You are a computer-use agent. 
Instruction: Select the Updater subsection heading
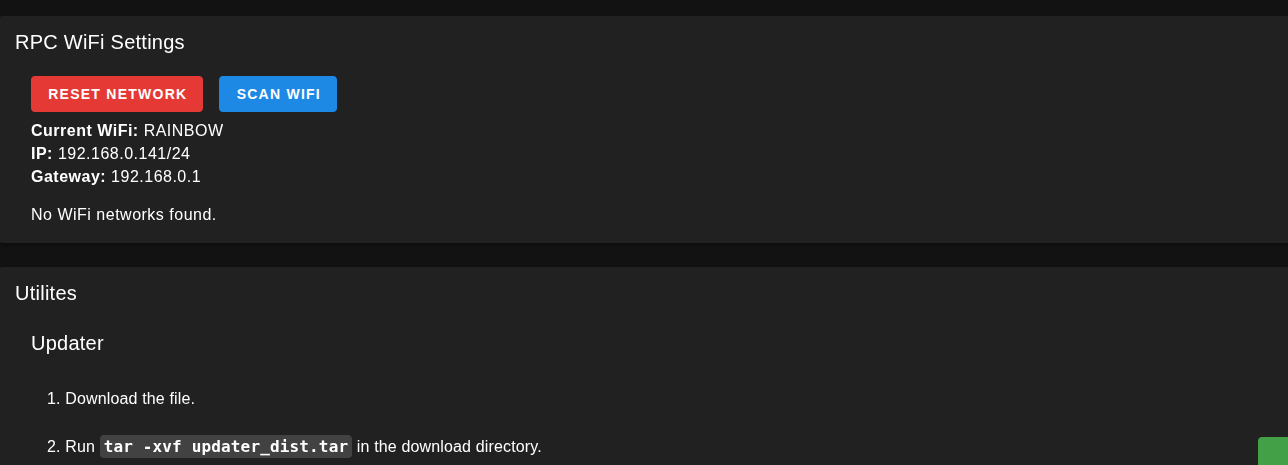click(x=67, y=343)
